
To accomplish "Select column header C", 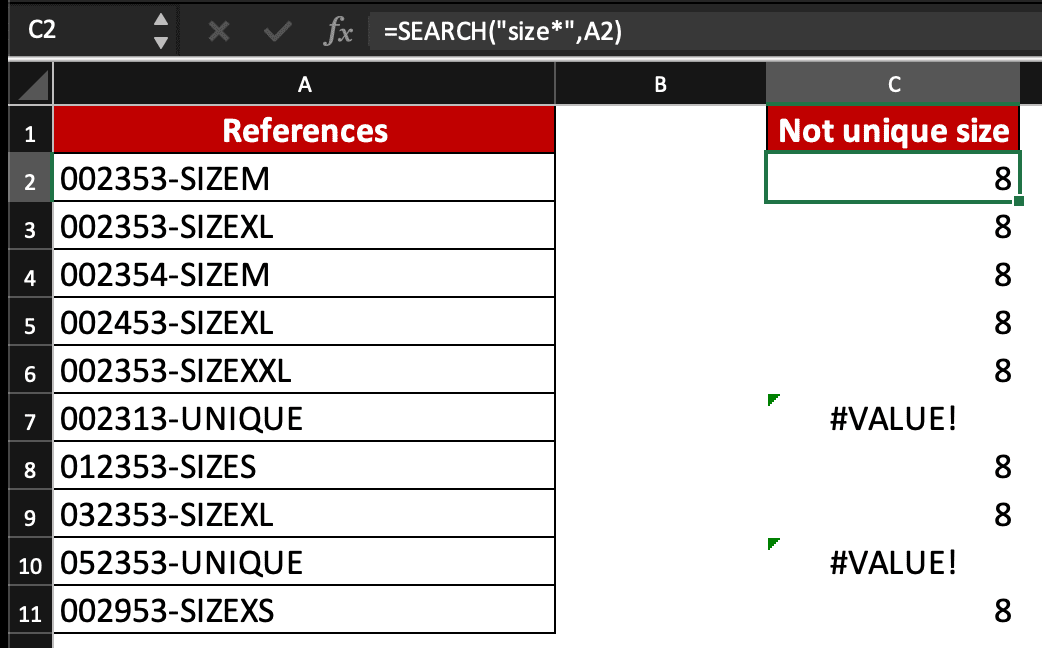I will [x=893, y=84].
